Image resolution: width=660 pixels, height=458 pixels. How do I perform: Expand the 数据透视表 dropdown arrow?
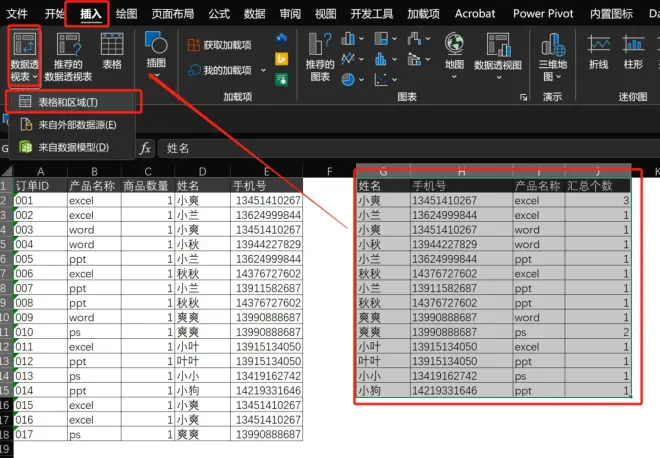pyautogui.click(x=35, y=77)
